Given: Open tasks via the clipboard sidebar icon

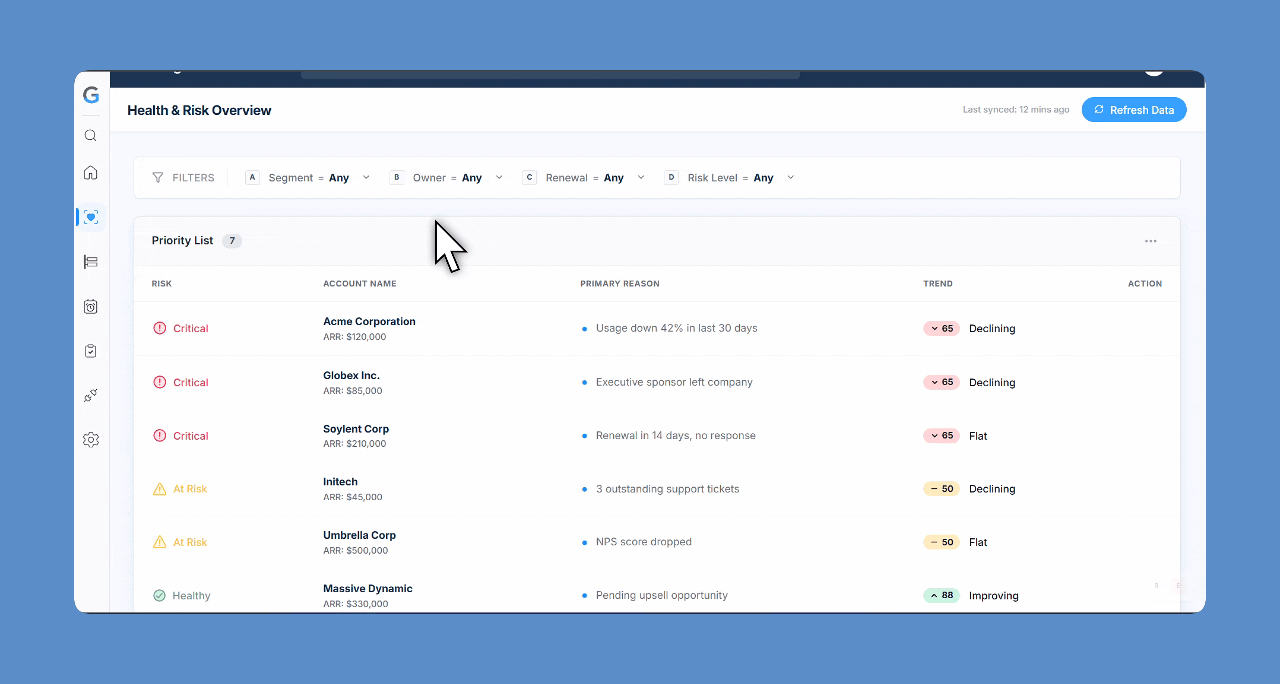Looking at the screenshot, I should pyautogui.click(x=90, y=351).
